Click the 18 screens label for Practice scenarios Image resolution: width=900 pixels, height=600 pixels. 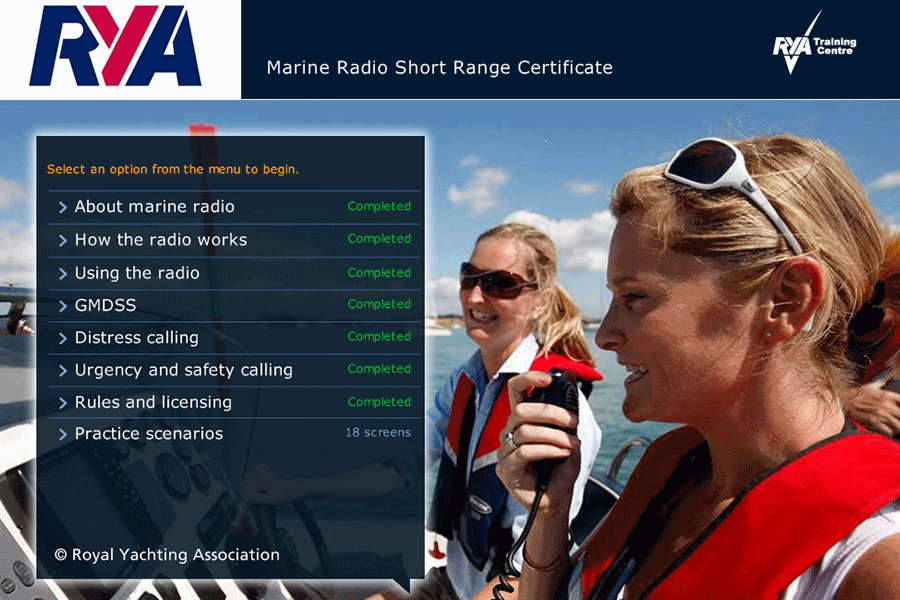click(x=378, y=432)
